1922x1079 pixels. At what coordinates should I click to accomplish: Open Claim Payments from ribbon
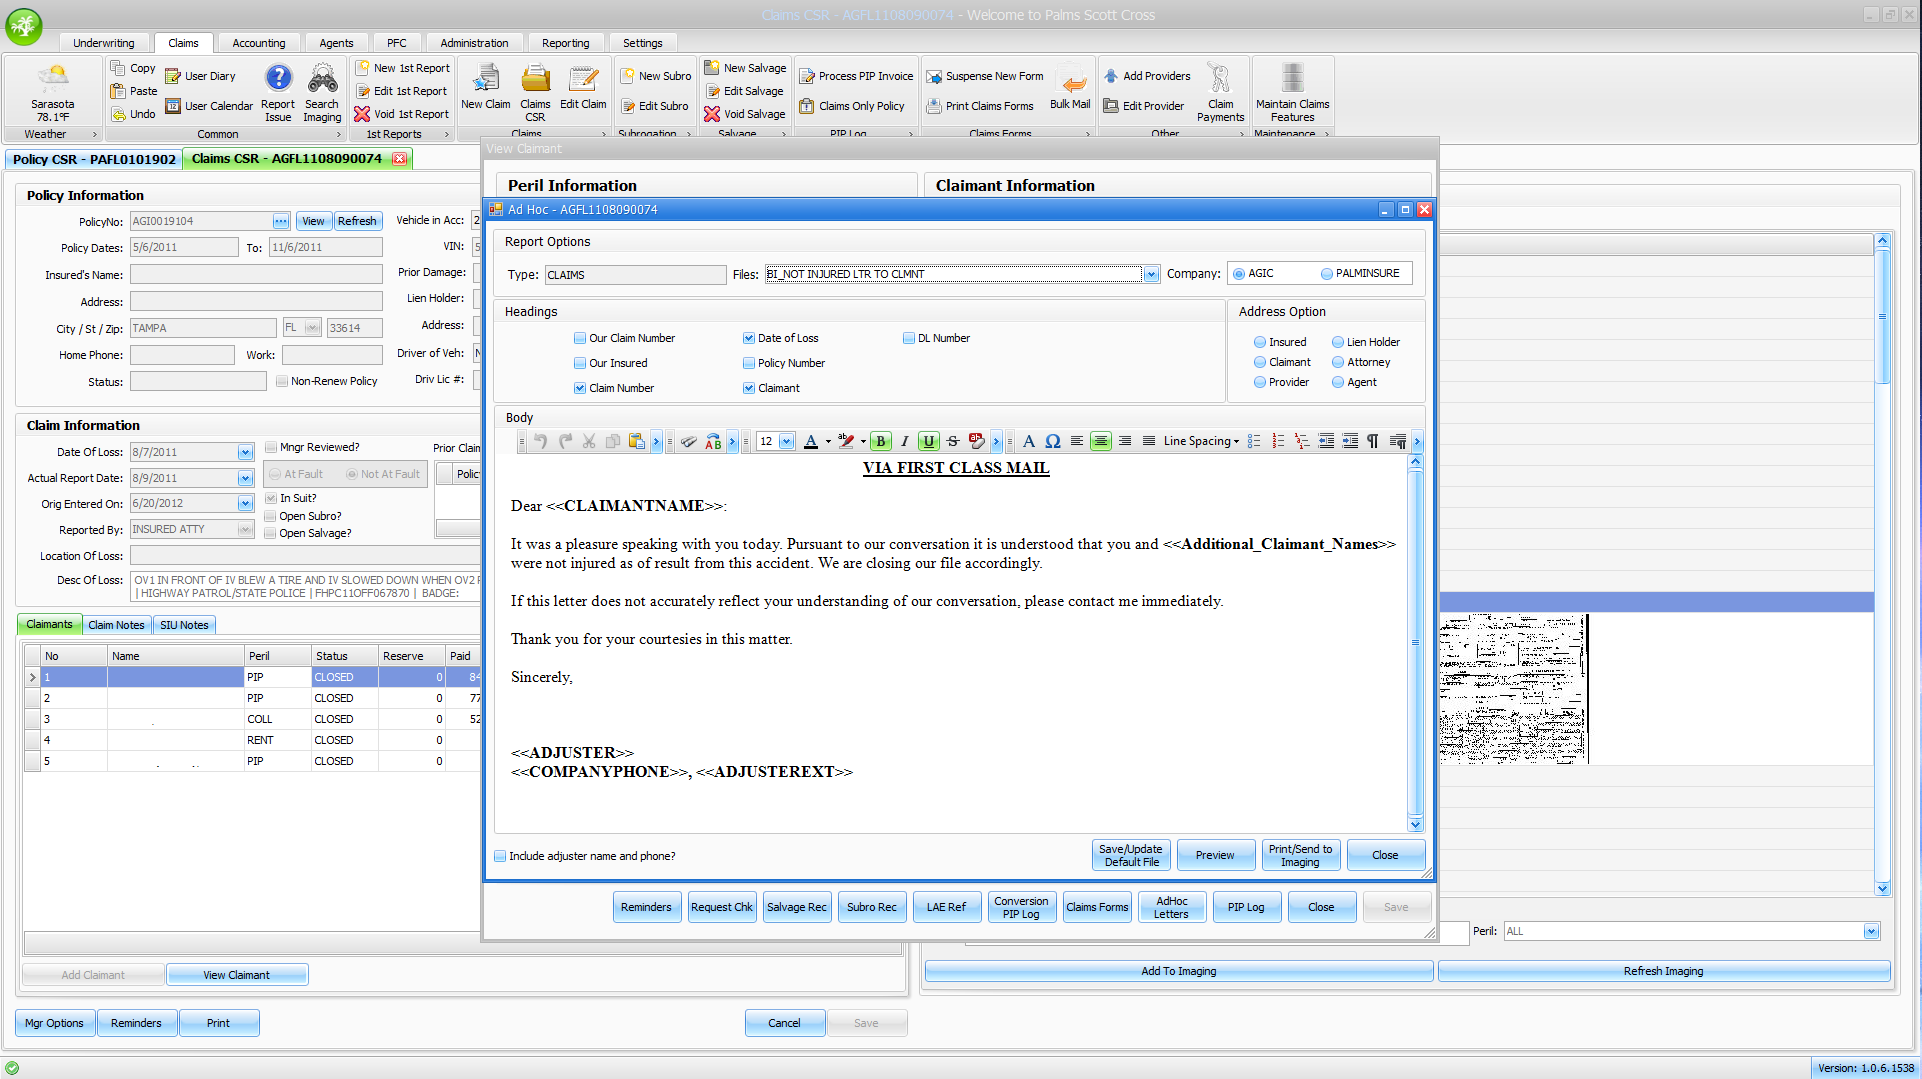tap(1220, 92)
